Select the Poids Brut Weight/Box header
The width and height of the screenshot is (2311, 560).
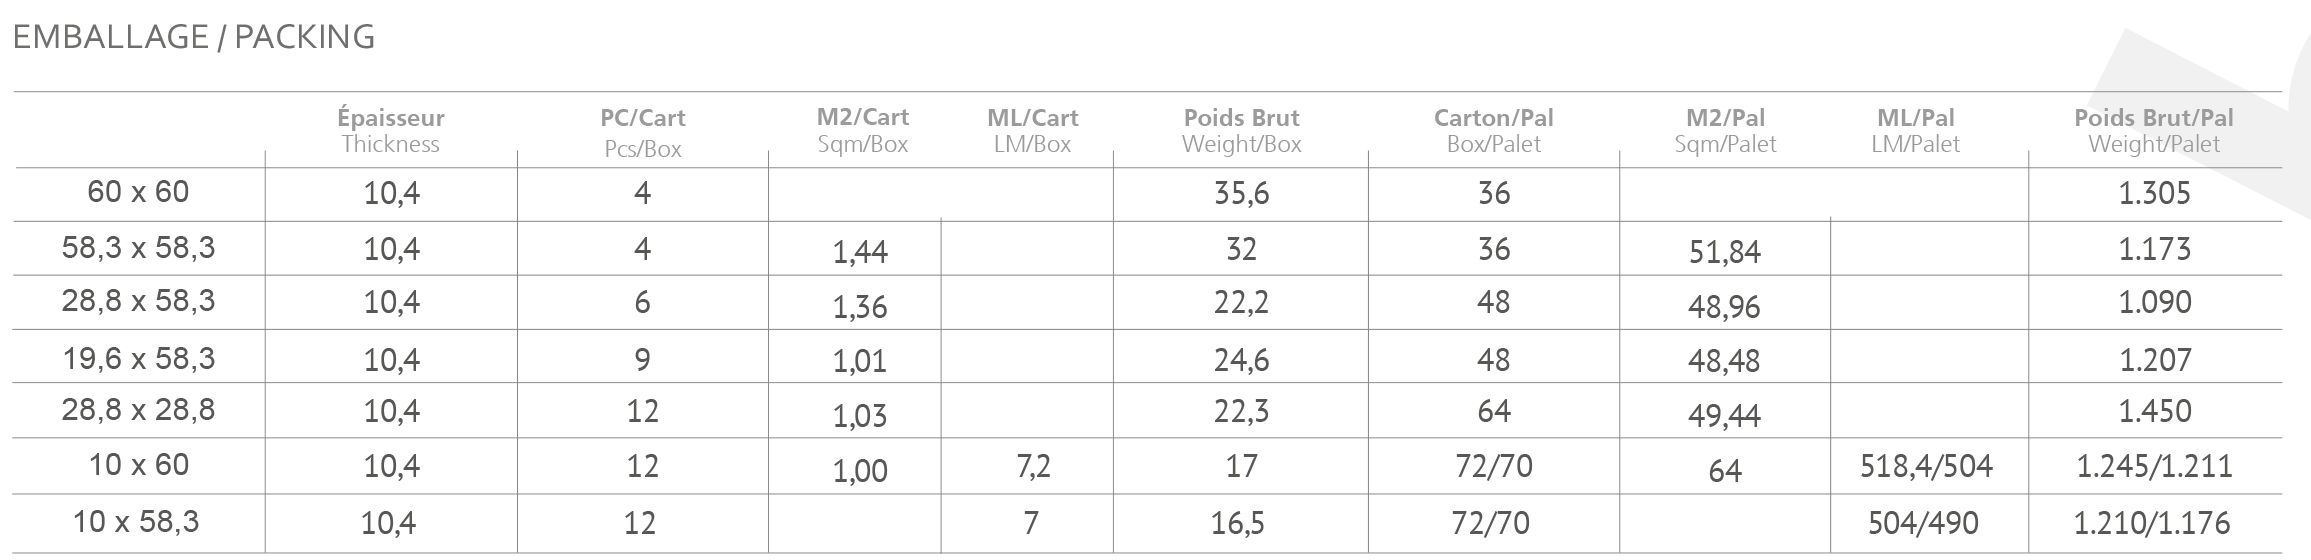click(1242, 131)
